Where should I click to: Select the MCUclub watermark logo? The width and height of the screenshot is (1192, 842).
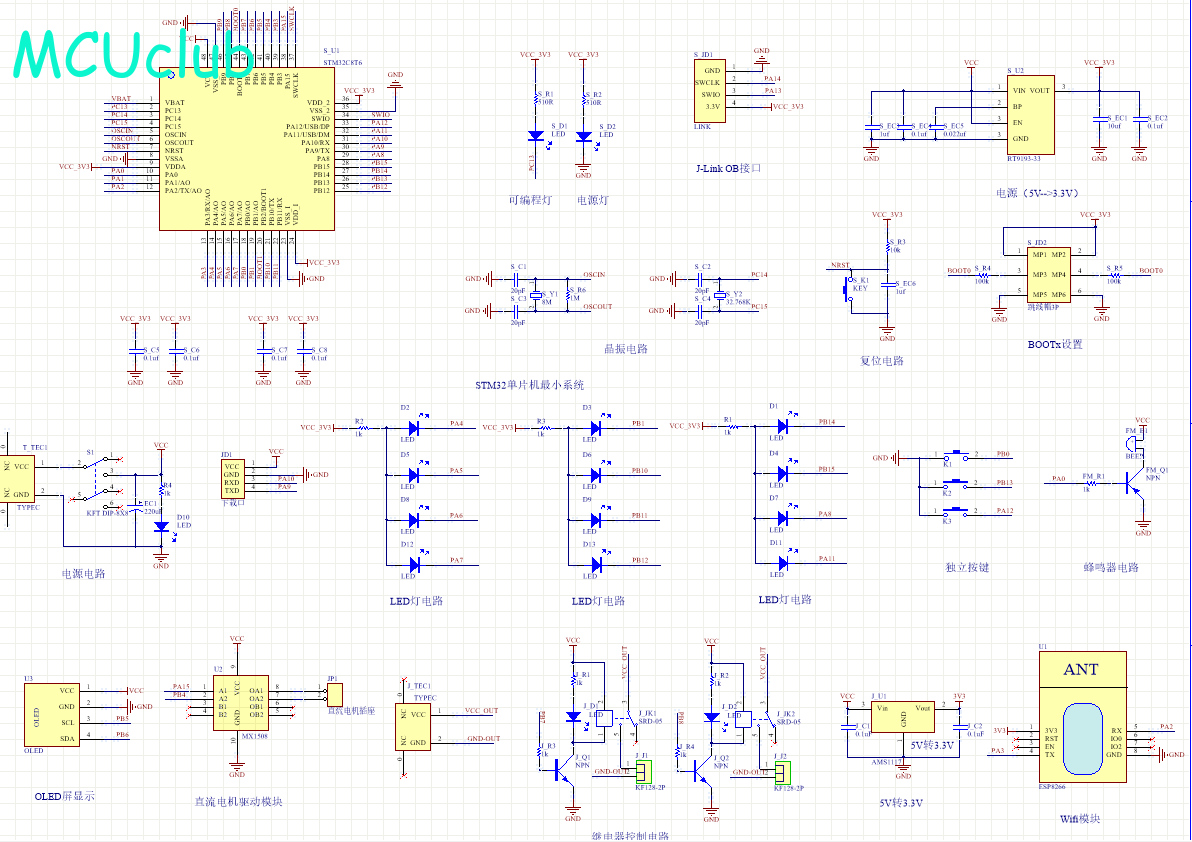click(x=134, y=55)
